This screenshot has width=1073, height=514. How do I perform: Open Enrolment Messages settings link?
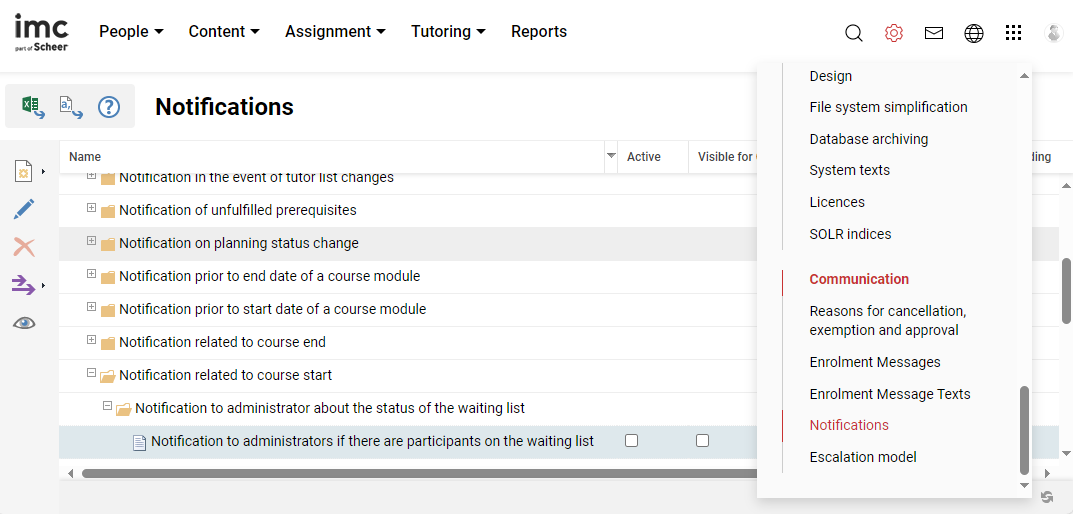[874, 362]
